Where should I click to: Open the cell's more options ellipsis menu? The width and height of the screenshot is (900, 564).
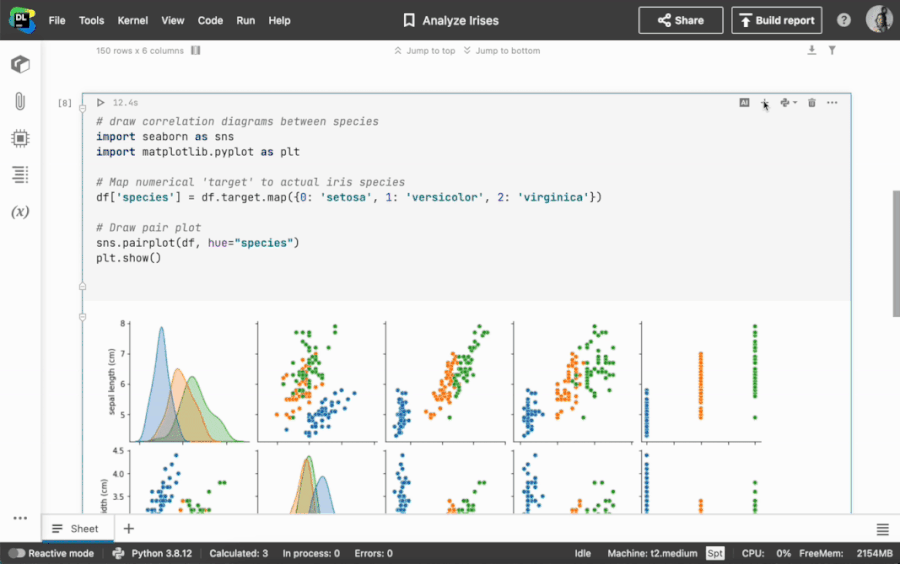pyautogui.click(x=832, y=102)
